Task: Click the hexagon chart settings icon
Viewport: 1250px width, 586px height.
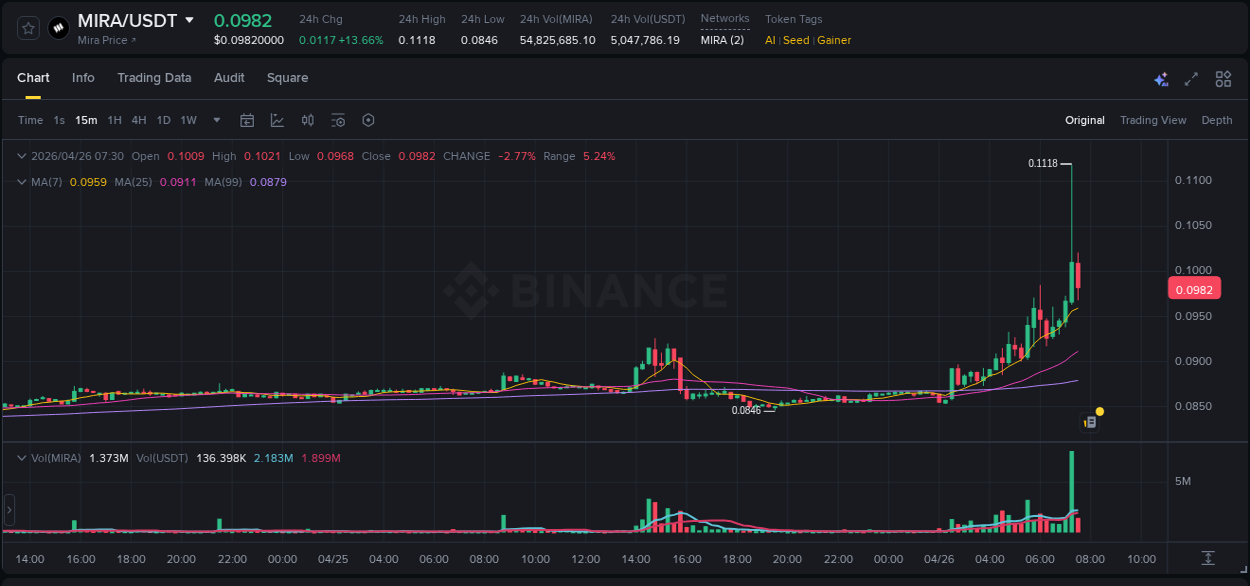Action: [368, 120]
